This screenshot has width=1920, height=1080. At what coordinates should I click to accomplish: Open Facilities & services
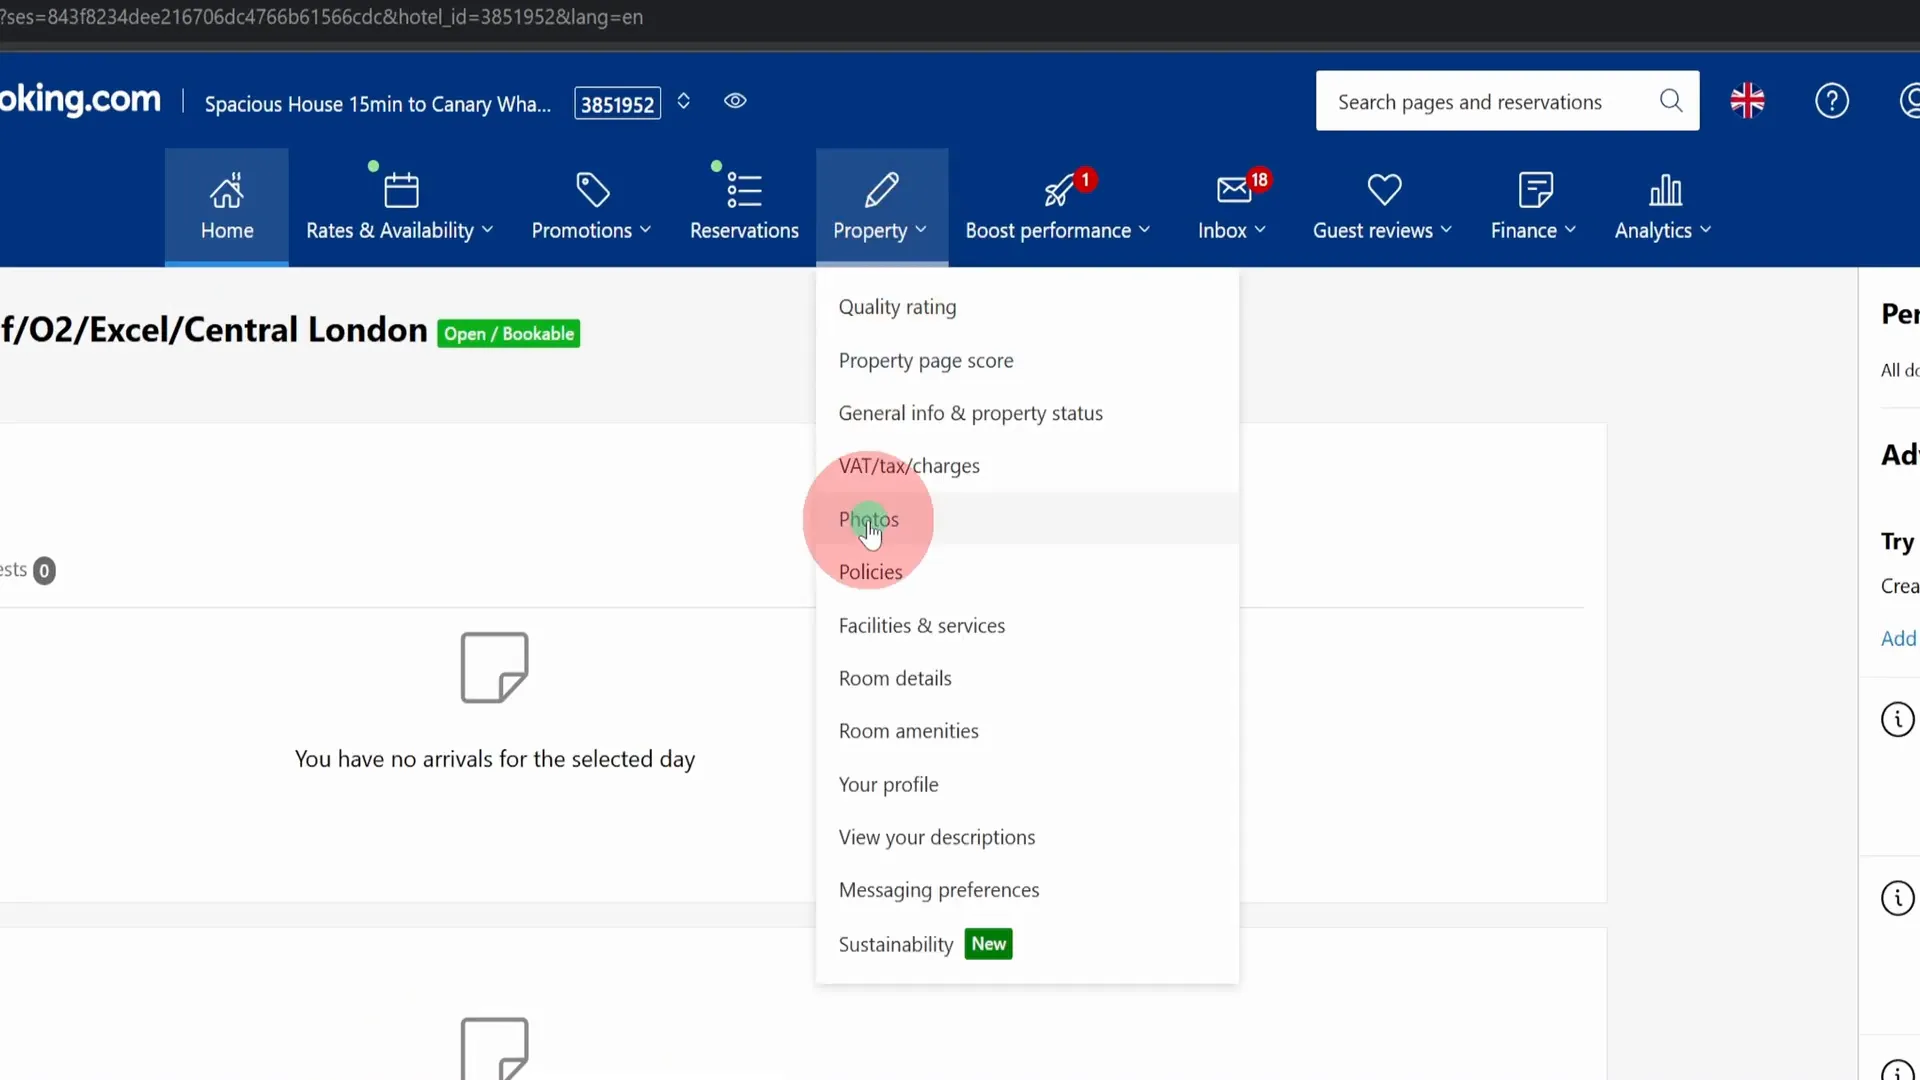[x=1027, y=625]
